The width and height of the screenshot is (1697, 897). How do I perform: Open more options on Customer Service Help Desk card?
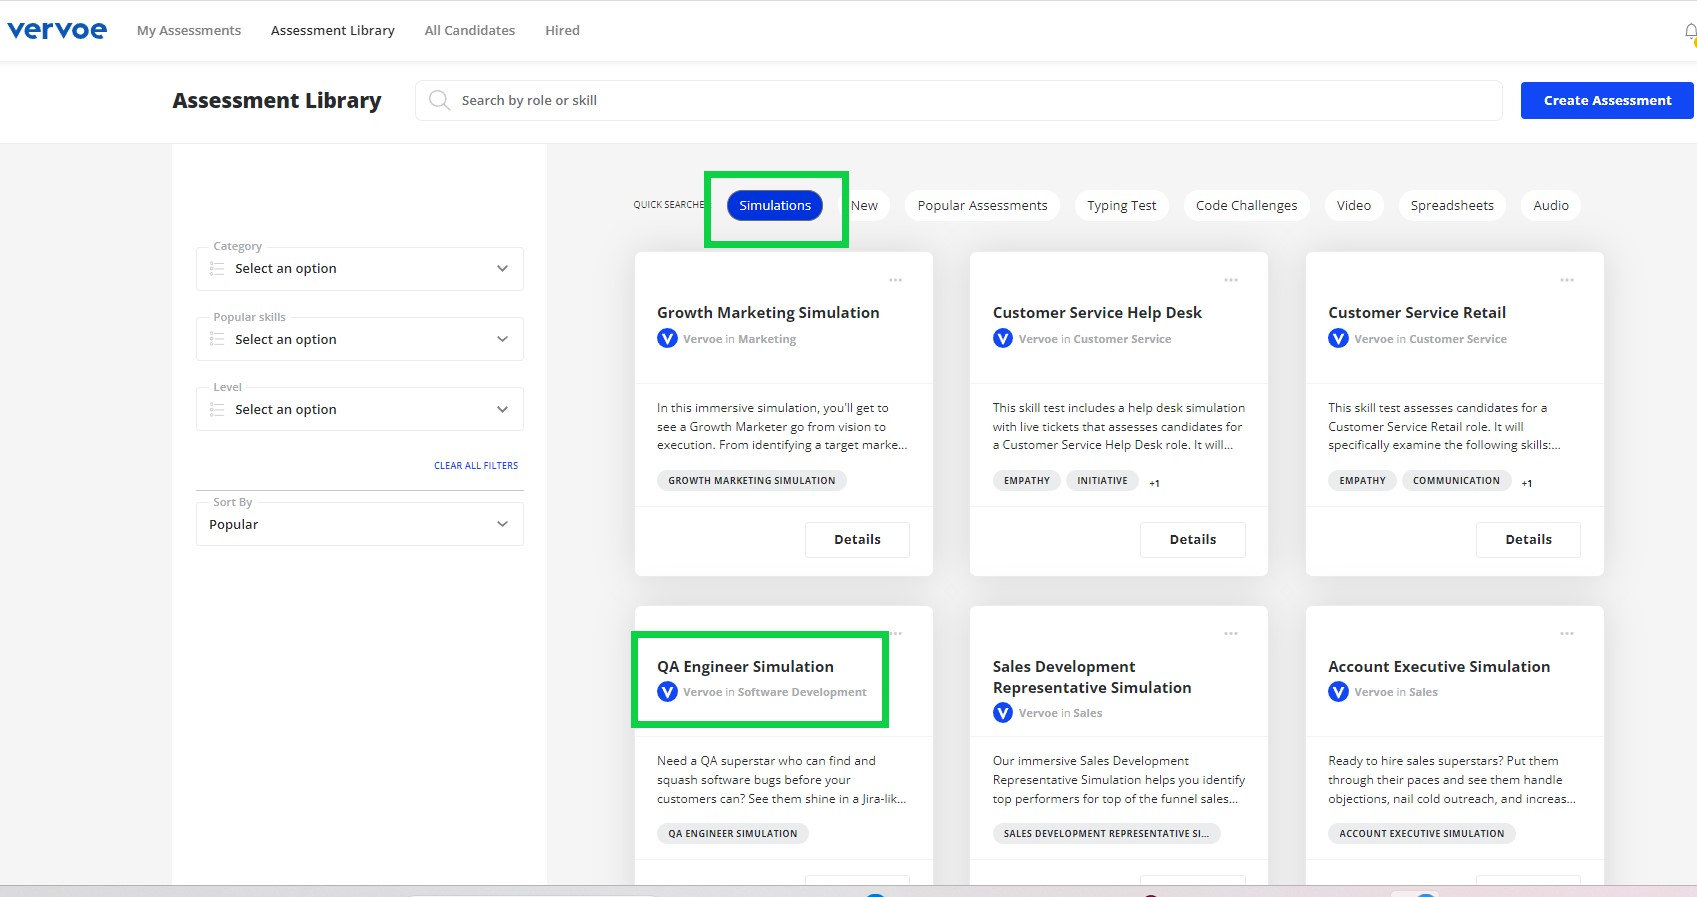tap(1231, 280)
